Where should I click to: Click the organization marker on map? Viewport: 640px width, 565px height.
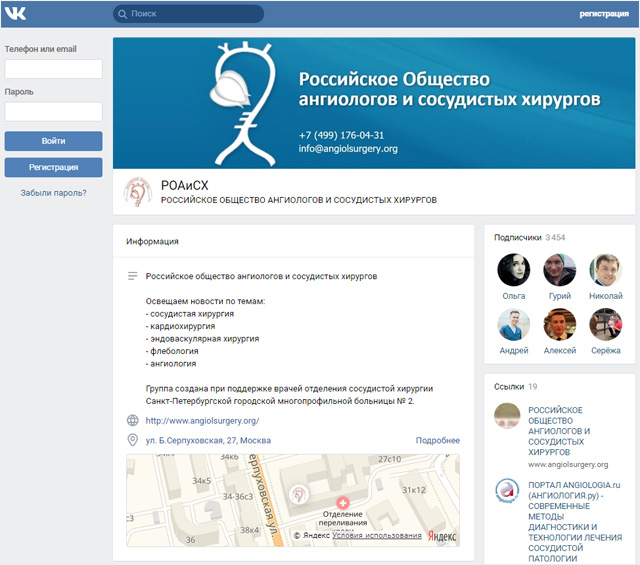pos(298,494)
